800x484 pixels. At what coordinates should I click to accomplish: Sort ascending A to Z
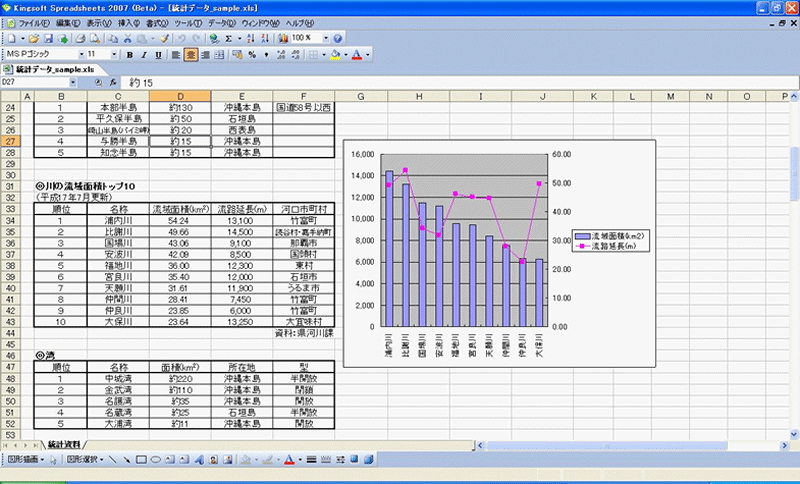(x=251, y=39)
